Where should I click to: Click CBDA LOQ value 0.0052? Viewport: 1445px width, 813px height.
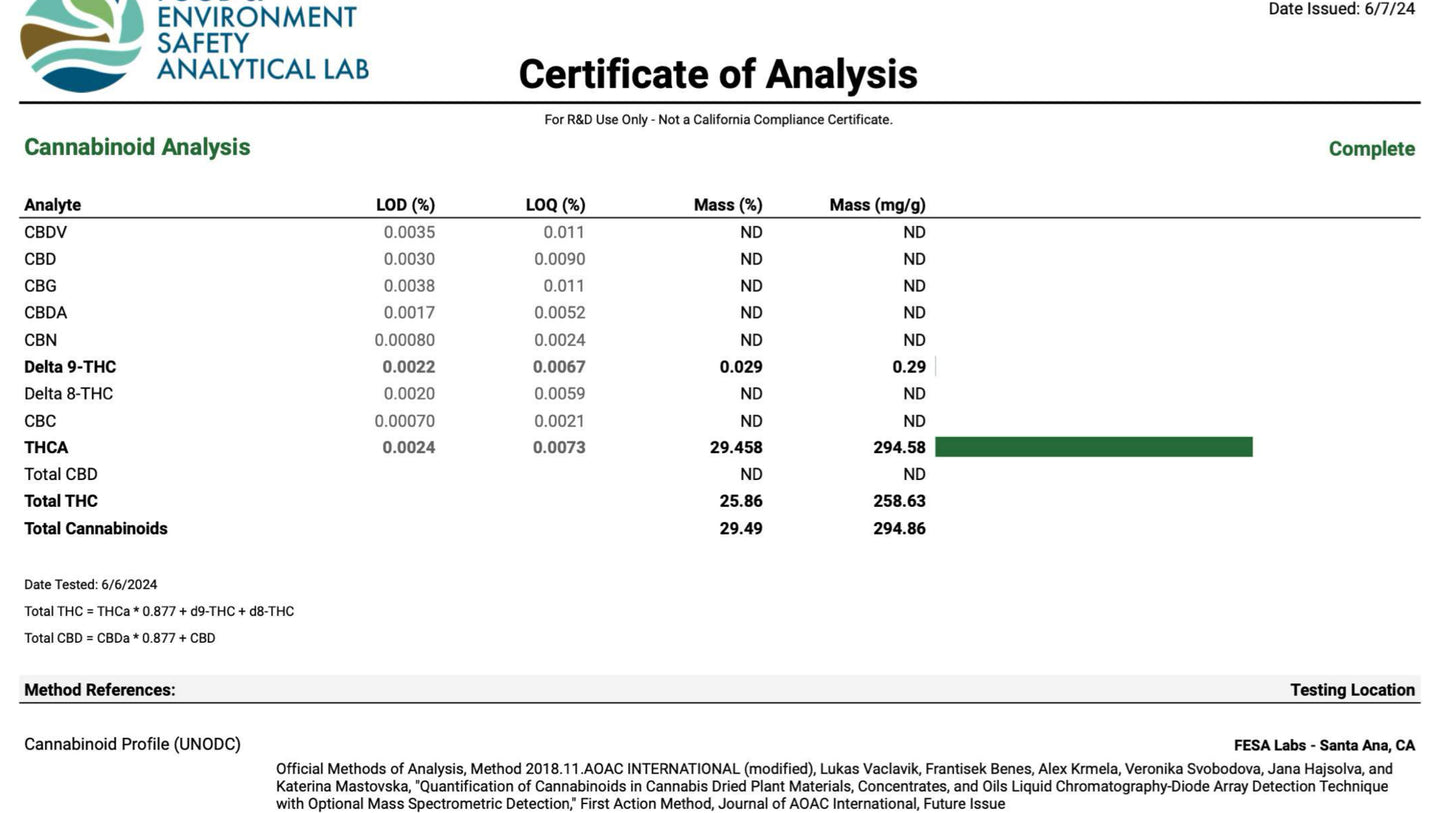tap(559, 313)
